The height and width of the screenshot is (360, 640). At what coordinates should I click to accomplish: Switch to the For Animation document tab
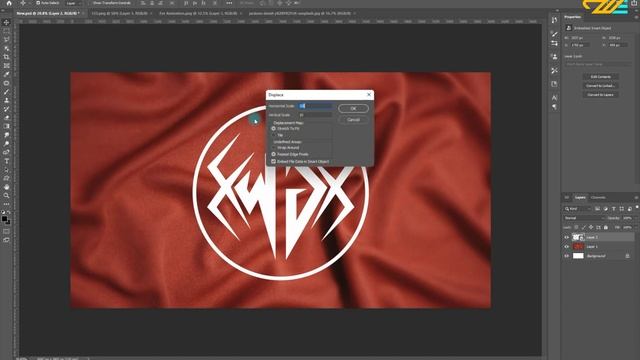(x=198, y=13)
